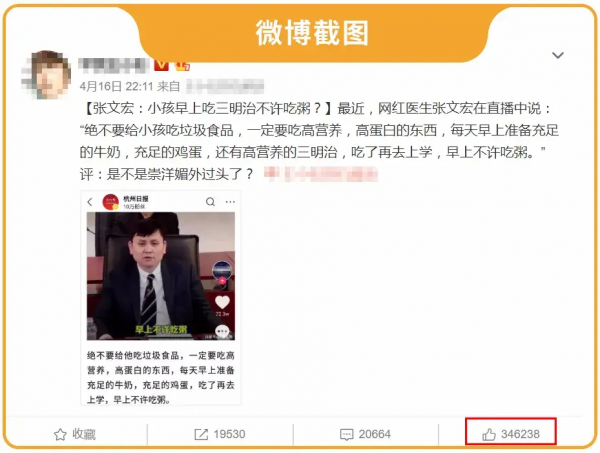Viewport: 600px width, 453px height.
Task: Open the embedded video image of the man
Action: click(161, 276)
